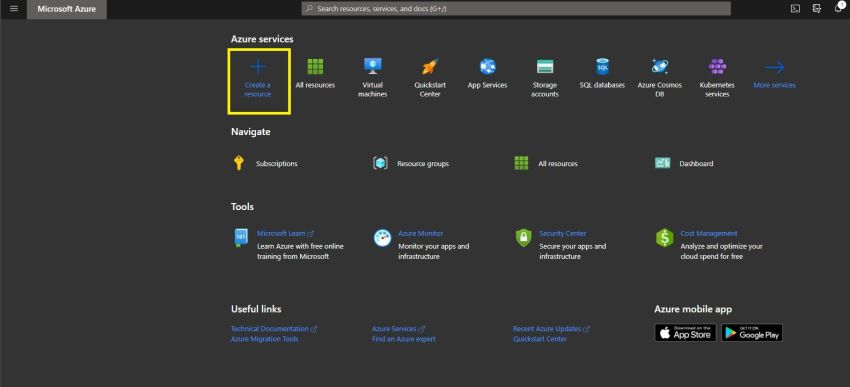Image resolution: width=850 pixels, height=387 pixels.
Task: Click the Kubernetes services text label
Action: pos(717,89)
